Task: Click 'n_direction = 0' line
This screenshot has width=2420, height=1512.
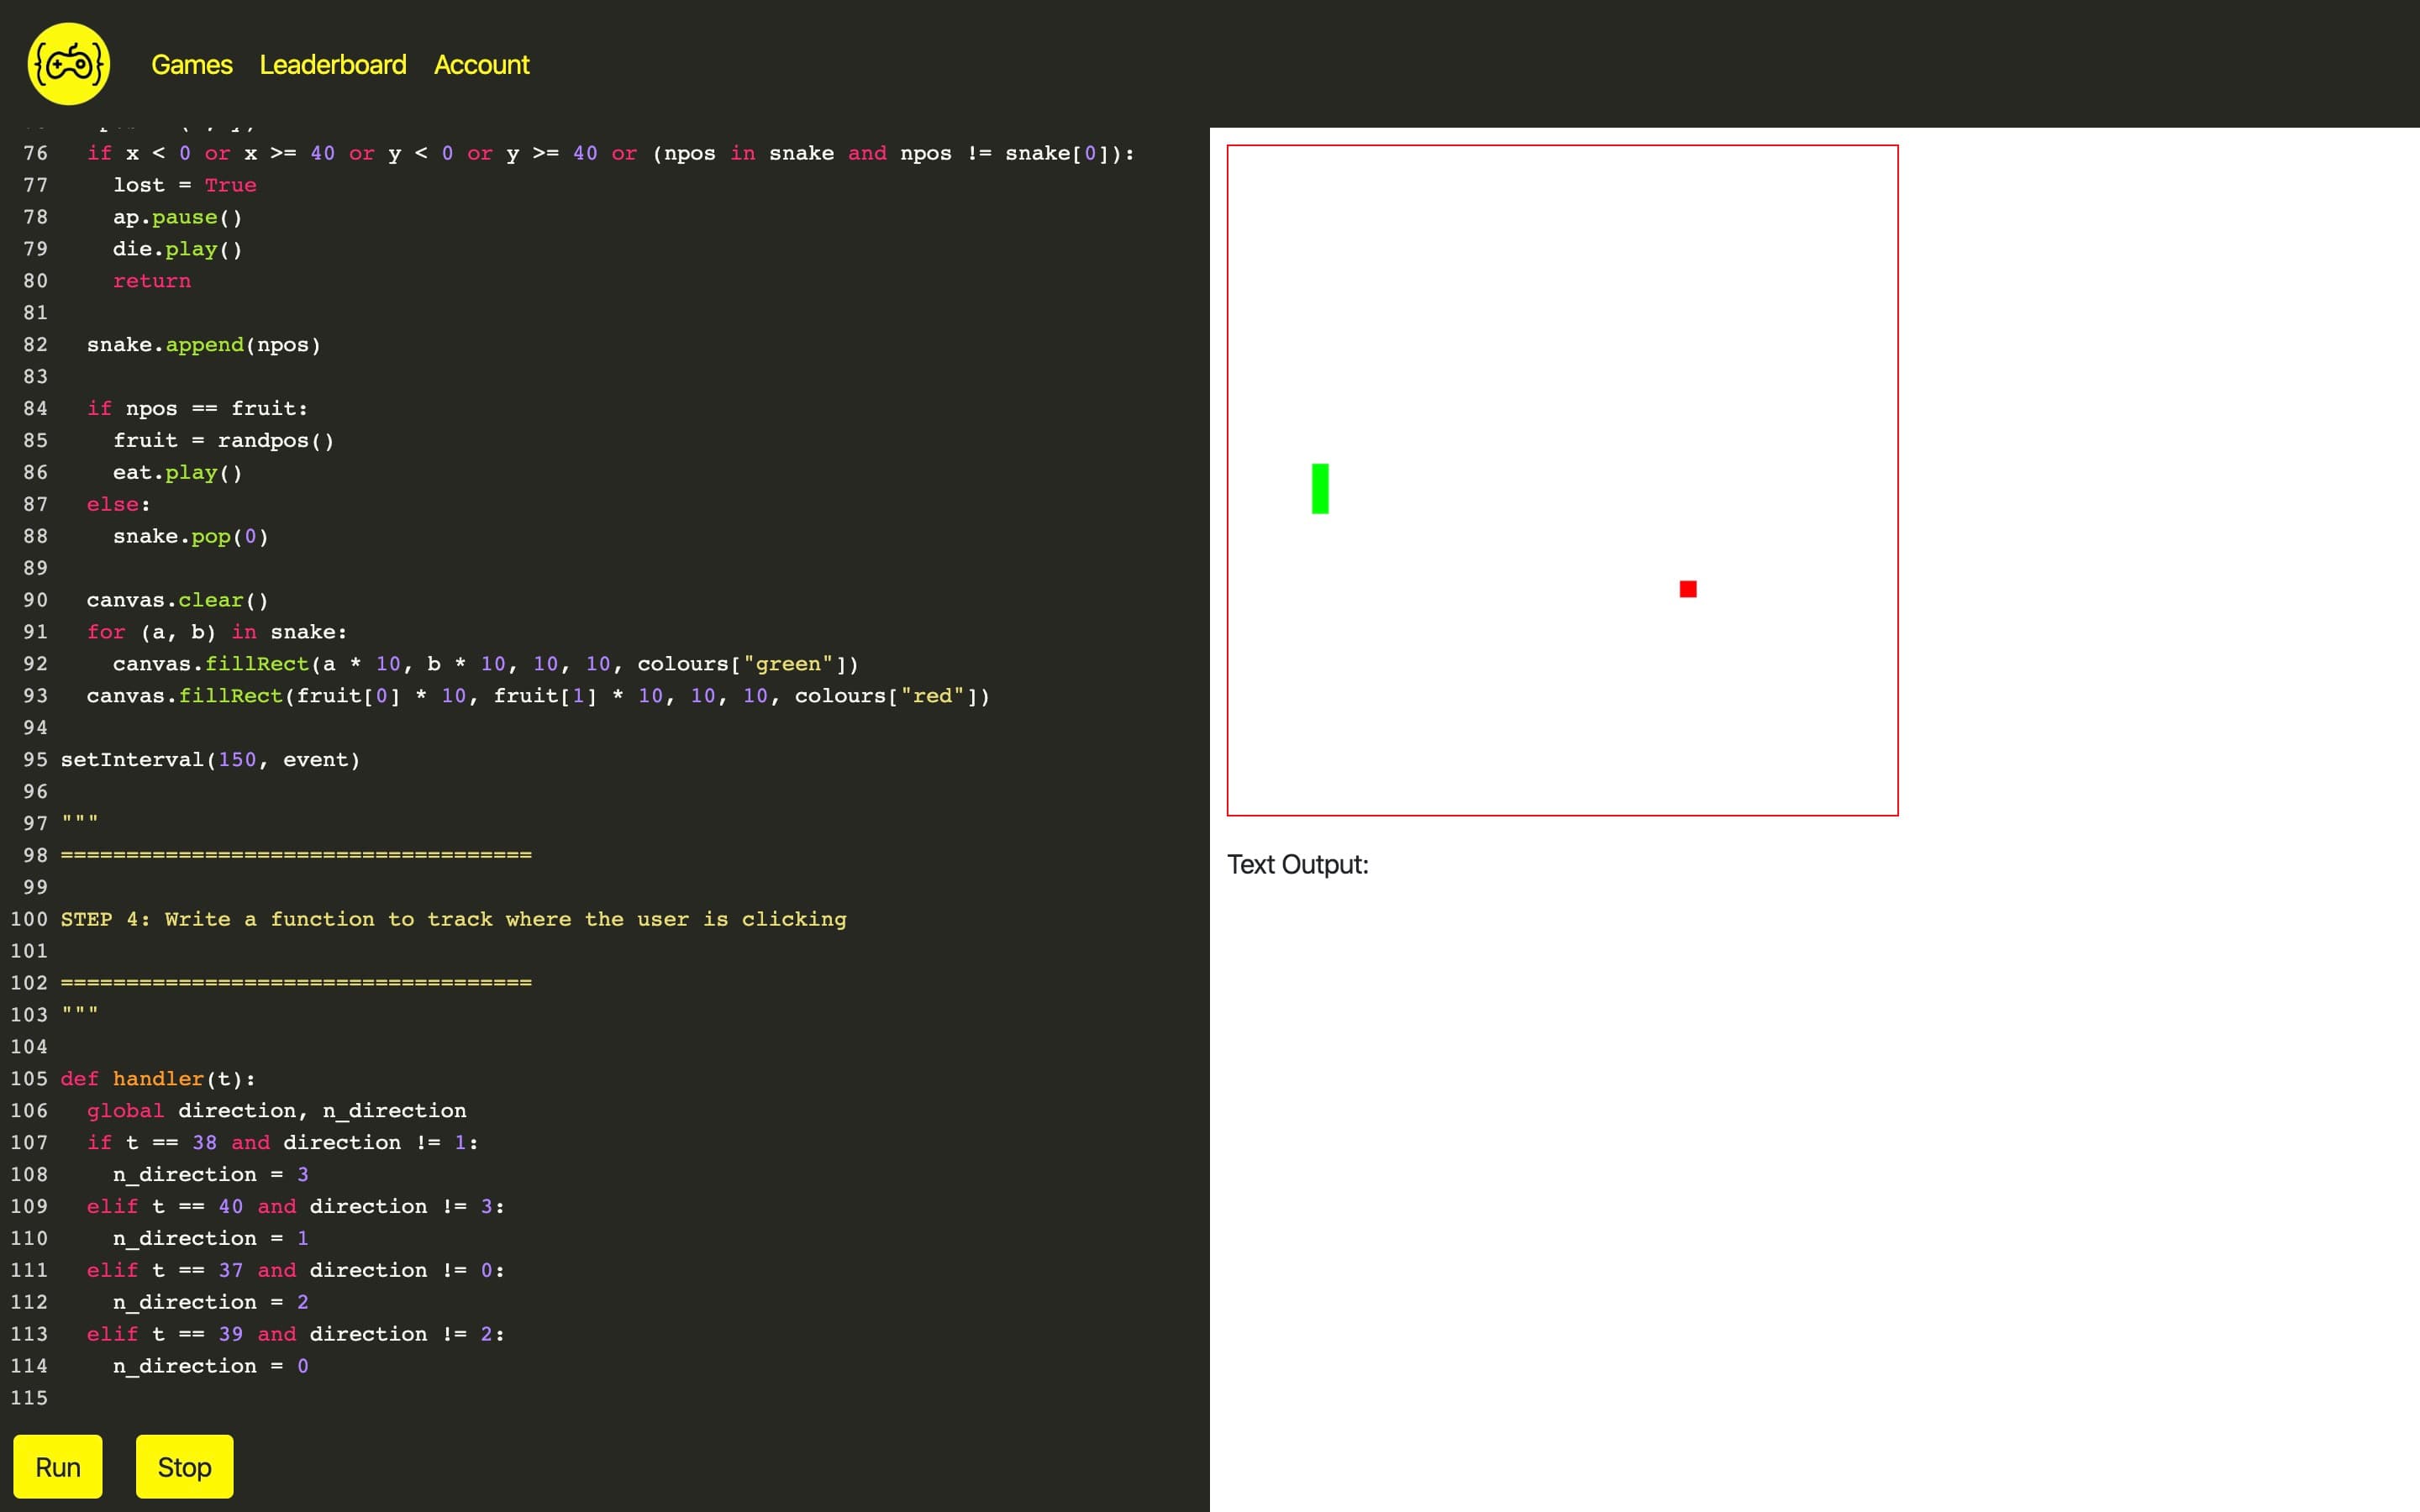Action: [211, 1367]
